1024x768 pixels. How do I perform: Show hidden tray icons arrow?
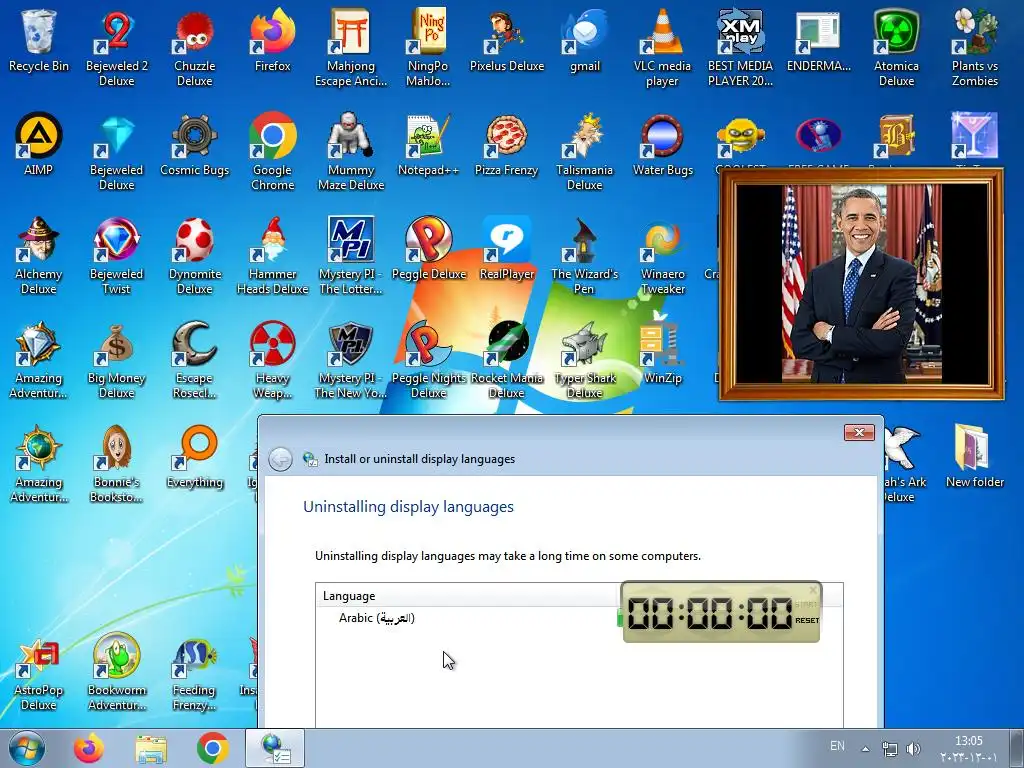pos(865,748)
